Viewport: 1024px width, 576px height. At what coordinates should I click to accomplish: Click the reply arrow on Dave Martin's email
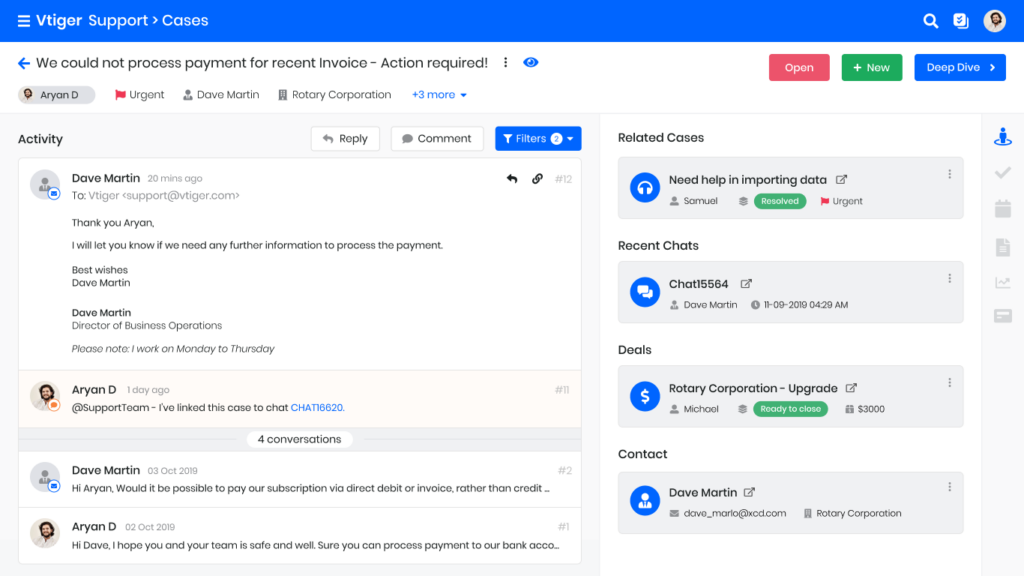[x=511, y=177]
